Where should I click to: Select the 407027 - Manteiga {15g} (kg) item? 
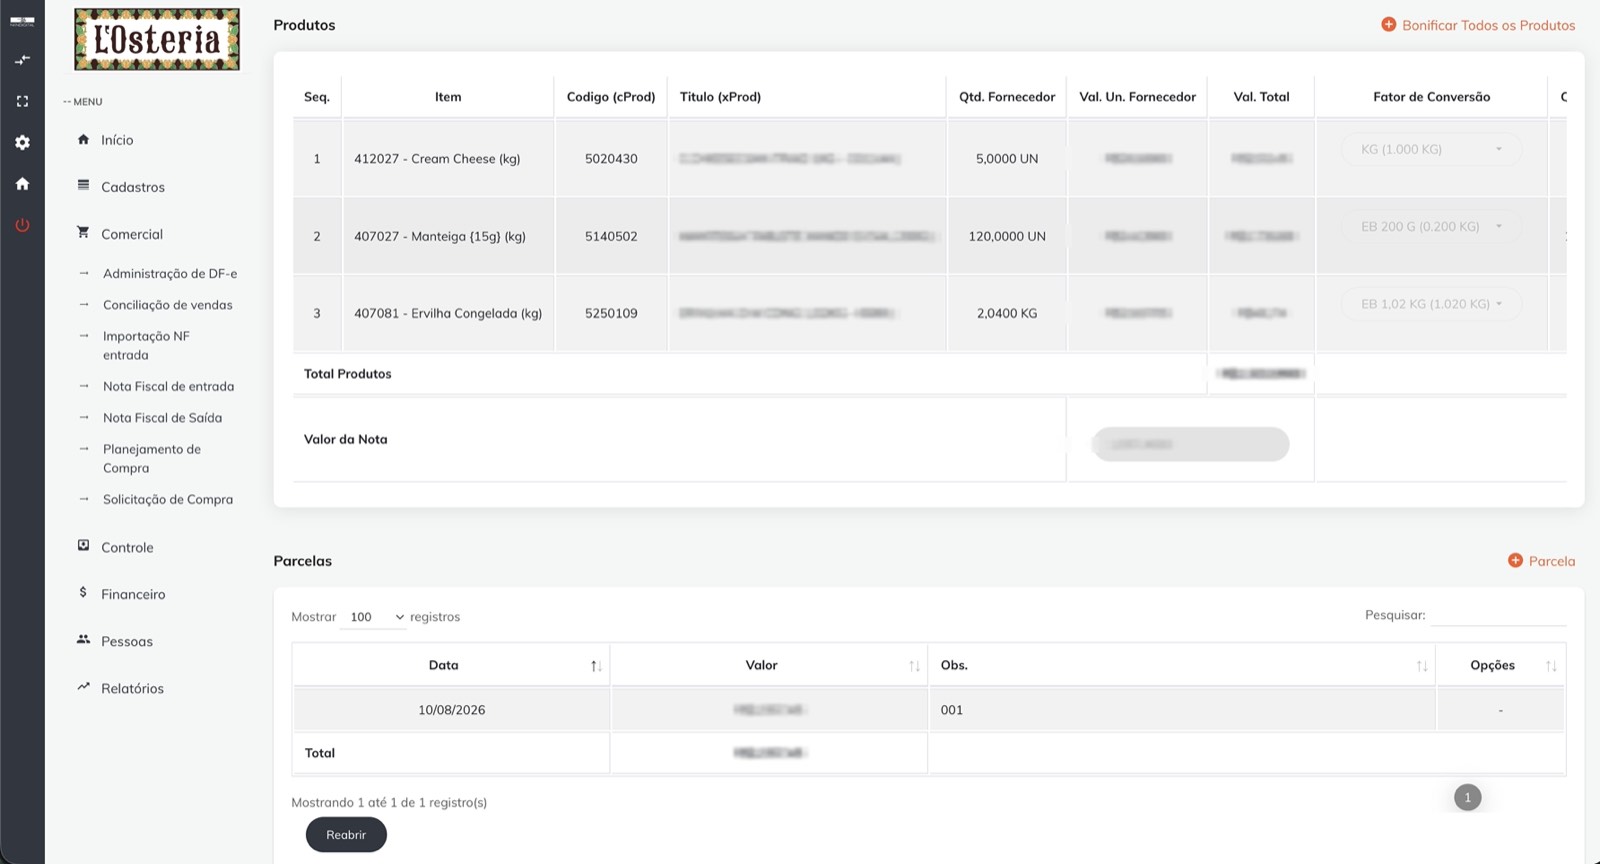point(440,237)
